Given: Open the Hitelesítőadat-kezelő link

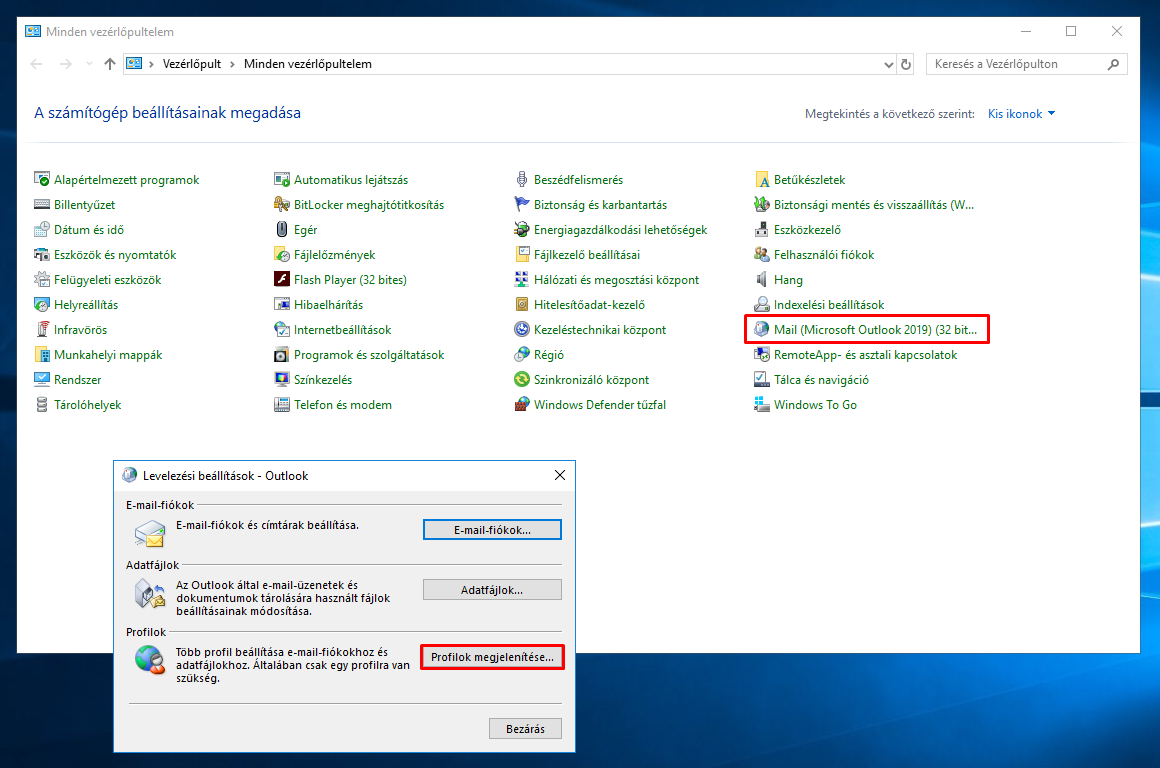Looking at the screenshot, I should point(589,304).
